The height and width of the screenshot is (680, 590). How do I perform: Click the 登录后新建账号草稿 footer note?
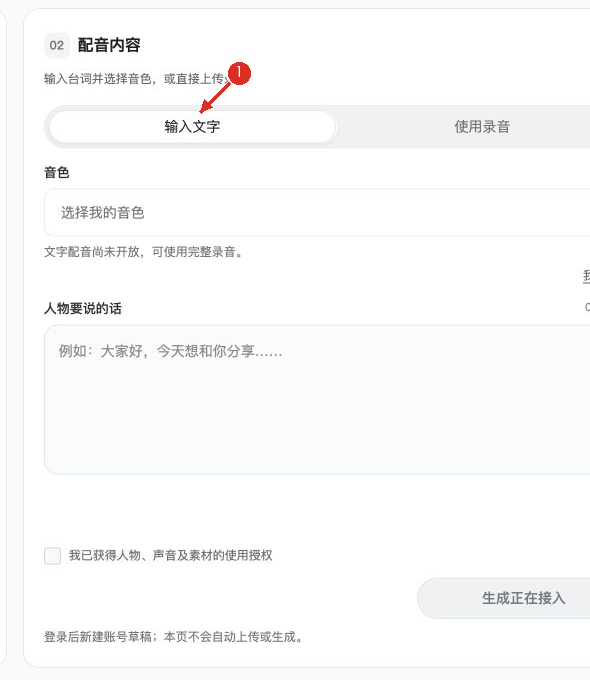click(174, 637)
